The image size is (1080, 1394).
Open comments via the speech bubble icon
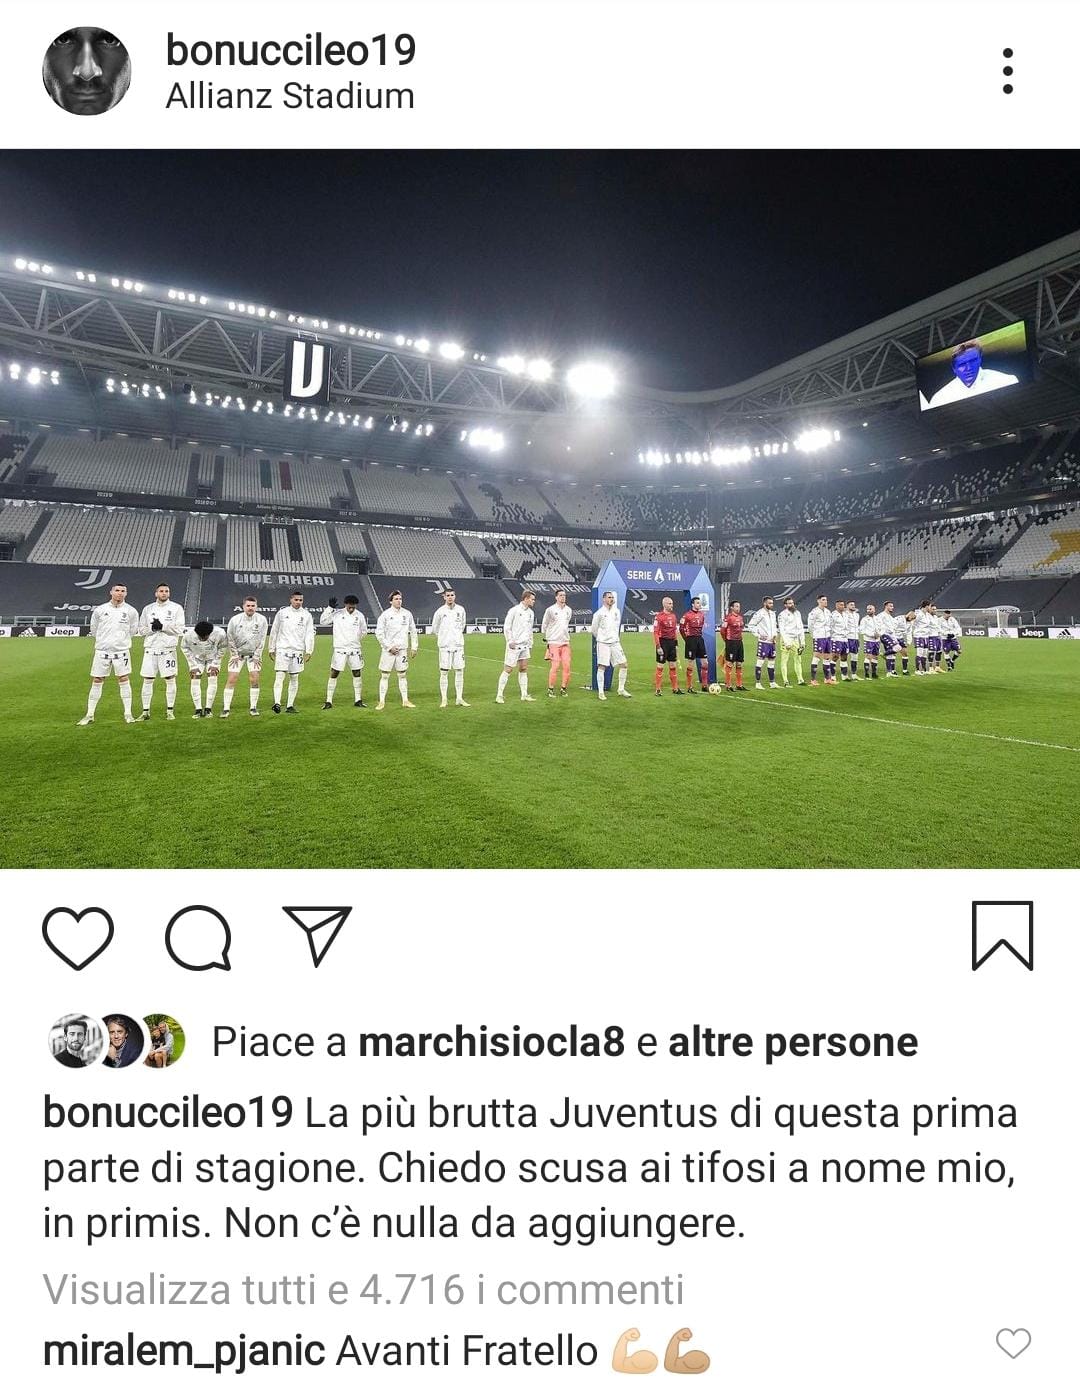tap(199, 938)
